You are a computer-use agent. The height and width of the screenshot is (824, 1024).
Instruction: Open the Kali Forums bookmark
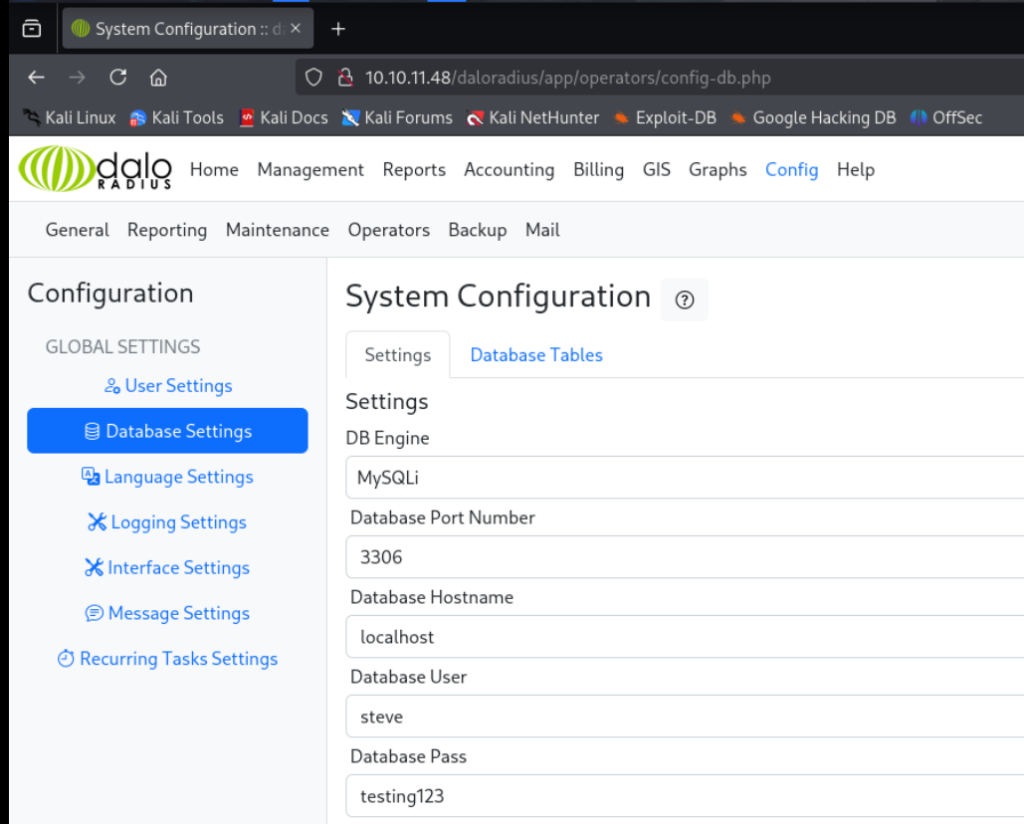pos(397,118)
